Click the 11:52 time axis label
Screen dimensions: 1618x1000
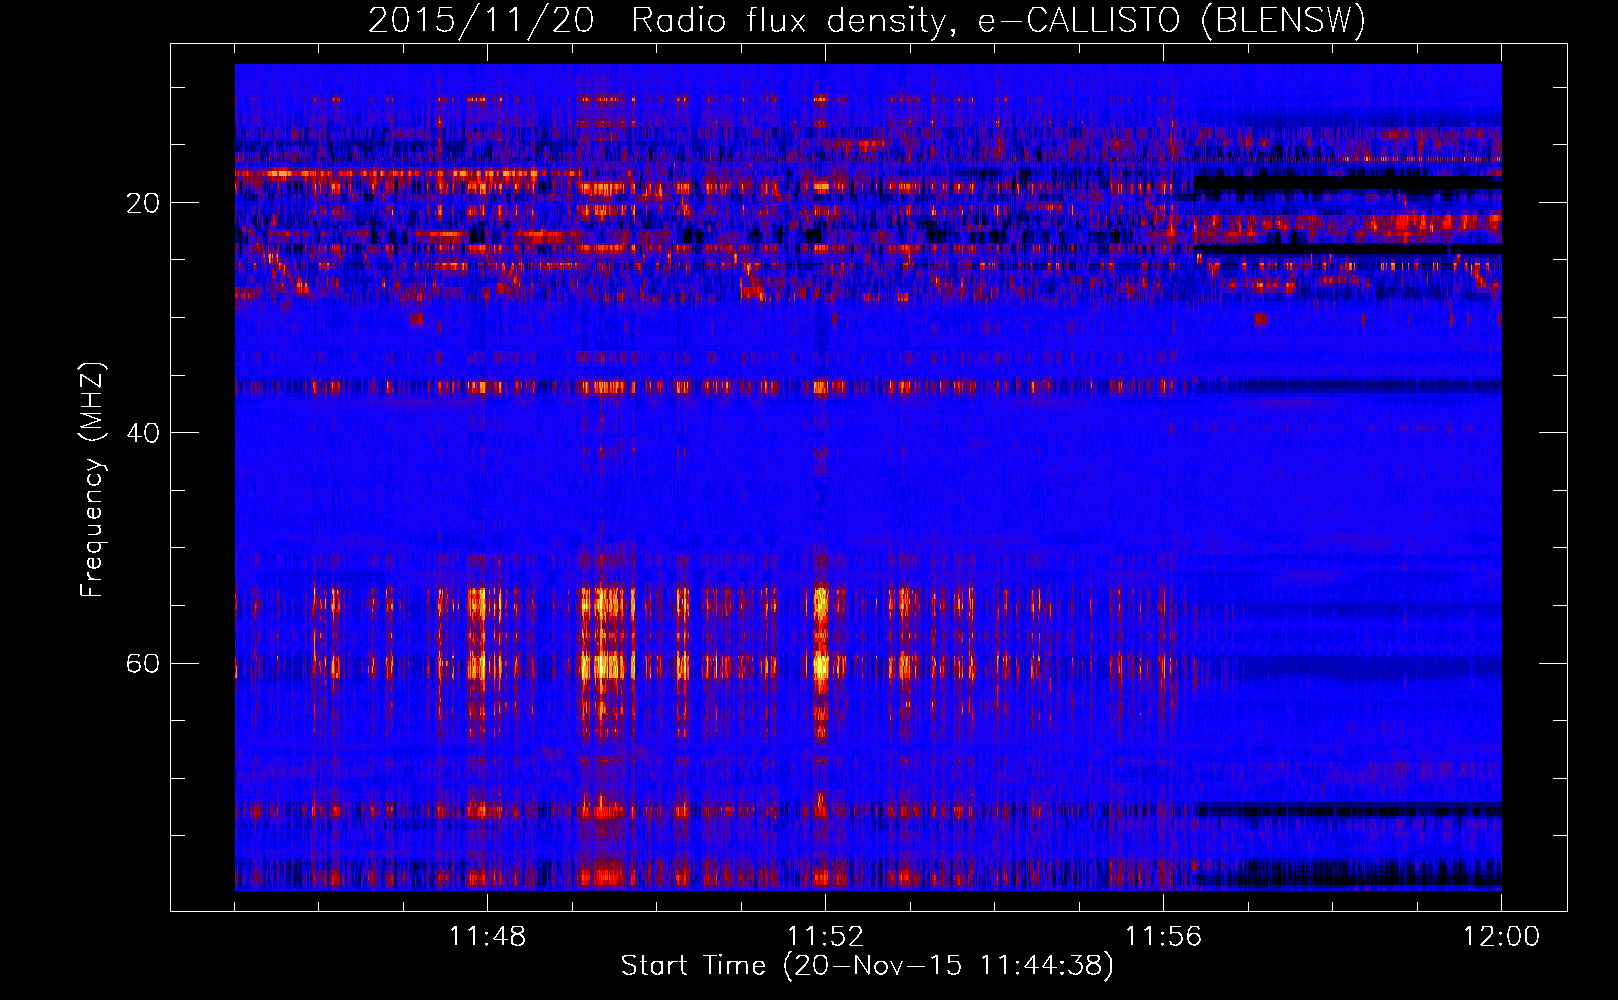coord(825,937)
